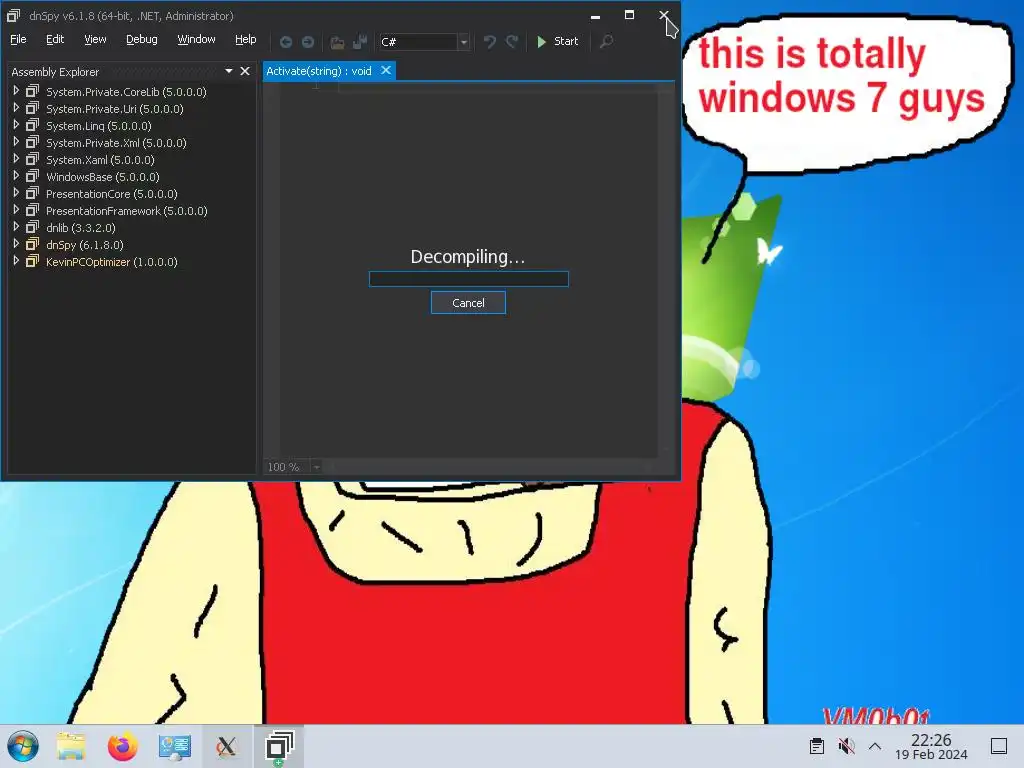The image size is (1024, 768).
Task: Click the navigate backward arrow icon
Action: (286, 42)
